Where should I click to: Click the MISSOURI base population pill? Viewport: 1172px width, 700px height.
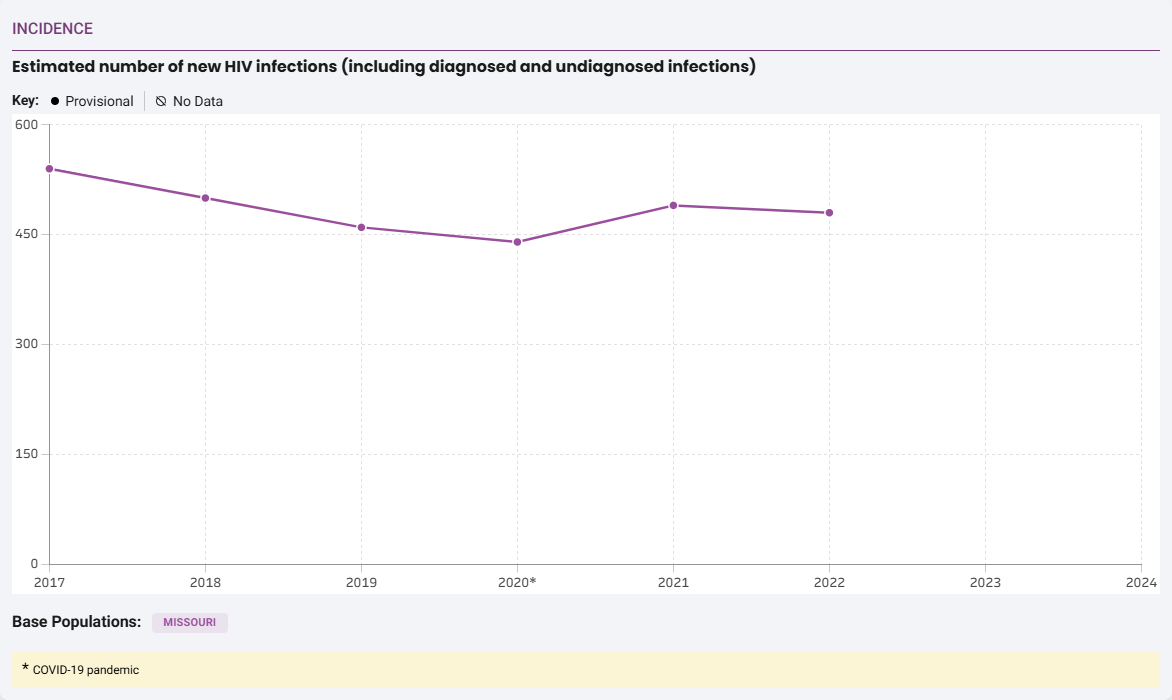190,622
